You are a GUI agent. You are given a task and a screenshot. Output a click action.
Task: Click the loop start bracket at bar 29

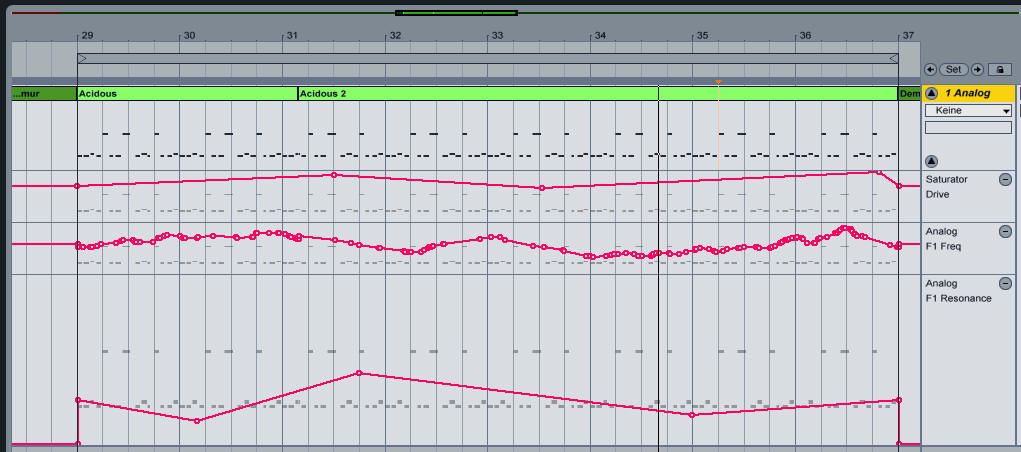(x=83, y=59)
